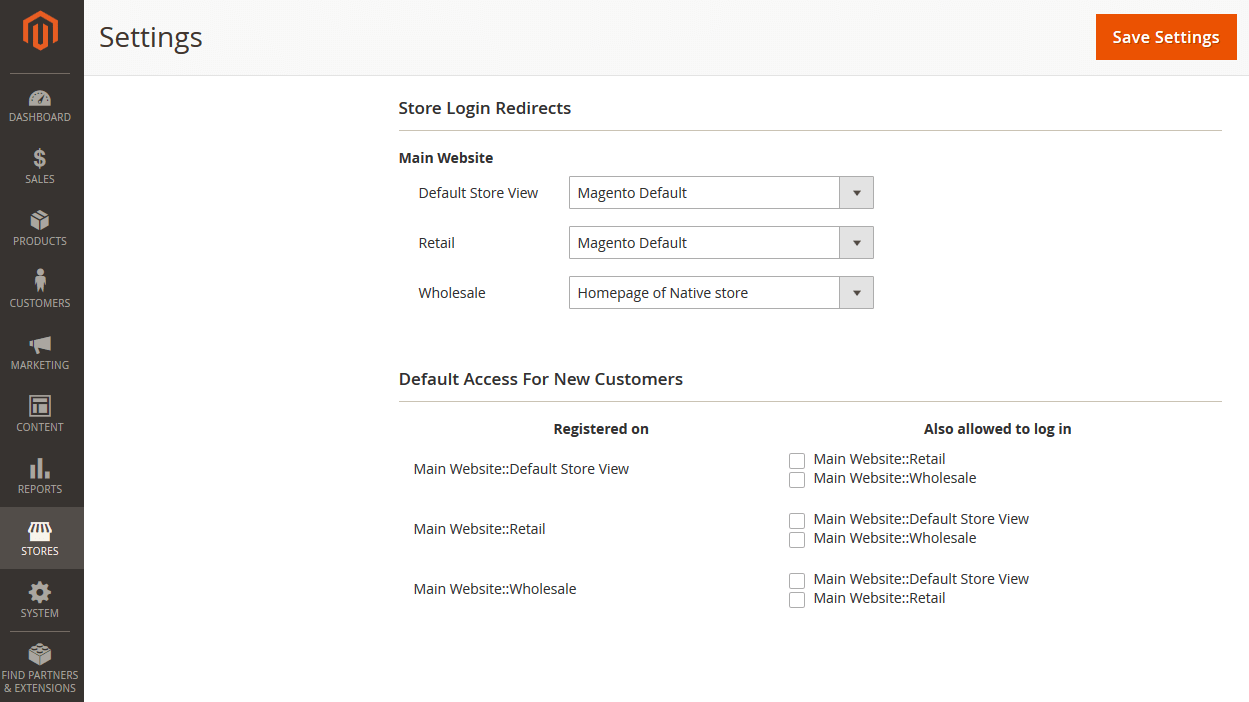Click the Magento logo icon
Screen dimensions: 1249x702
tap(41, 31)
